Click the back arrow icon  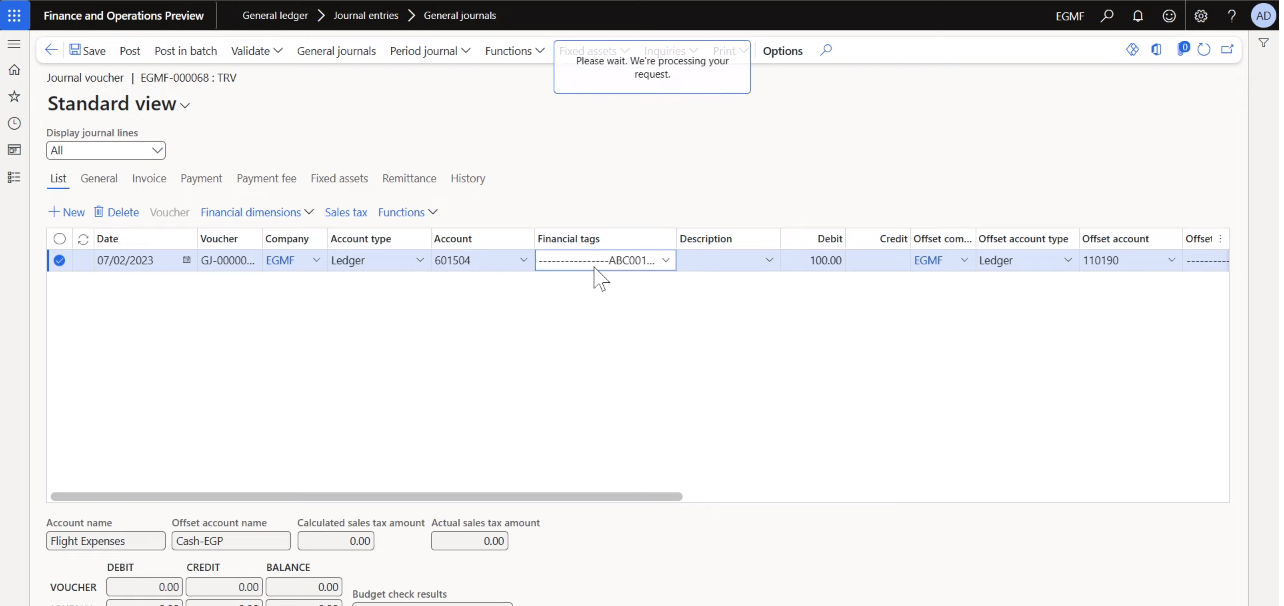coord(51,50)
